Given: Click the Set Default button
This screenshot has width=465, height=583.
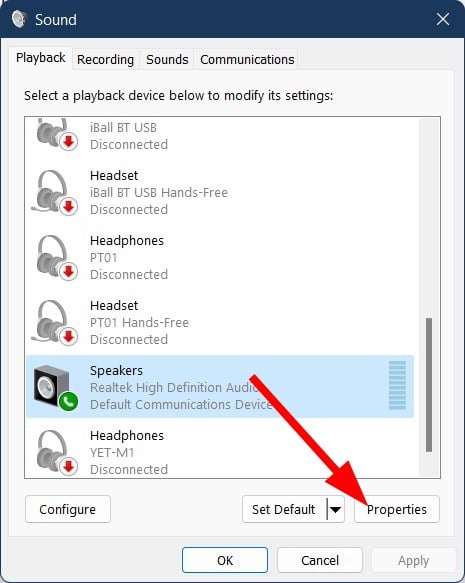Looking at the screenshot, I should tap(284, 509).
